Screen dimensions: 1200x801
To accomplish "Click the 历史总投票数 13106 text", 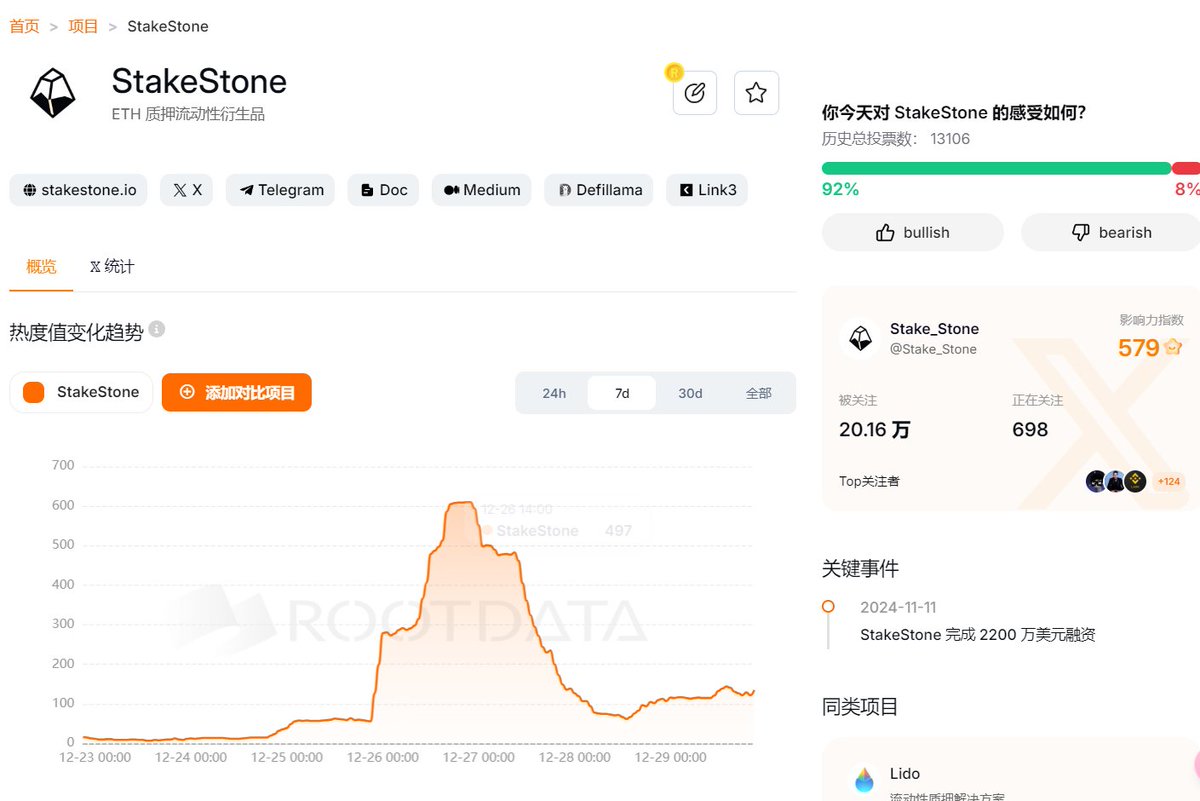I will (x=896, y=139).
